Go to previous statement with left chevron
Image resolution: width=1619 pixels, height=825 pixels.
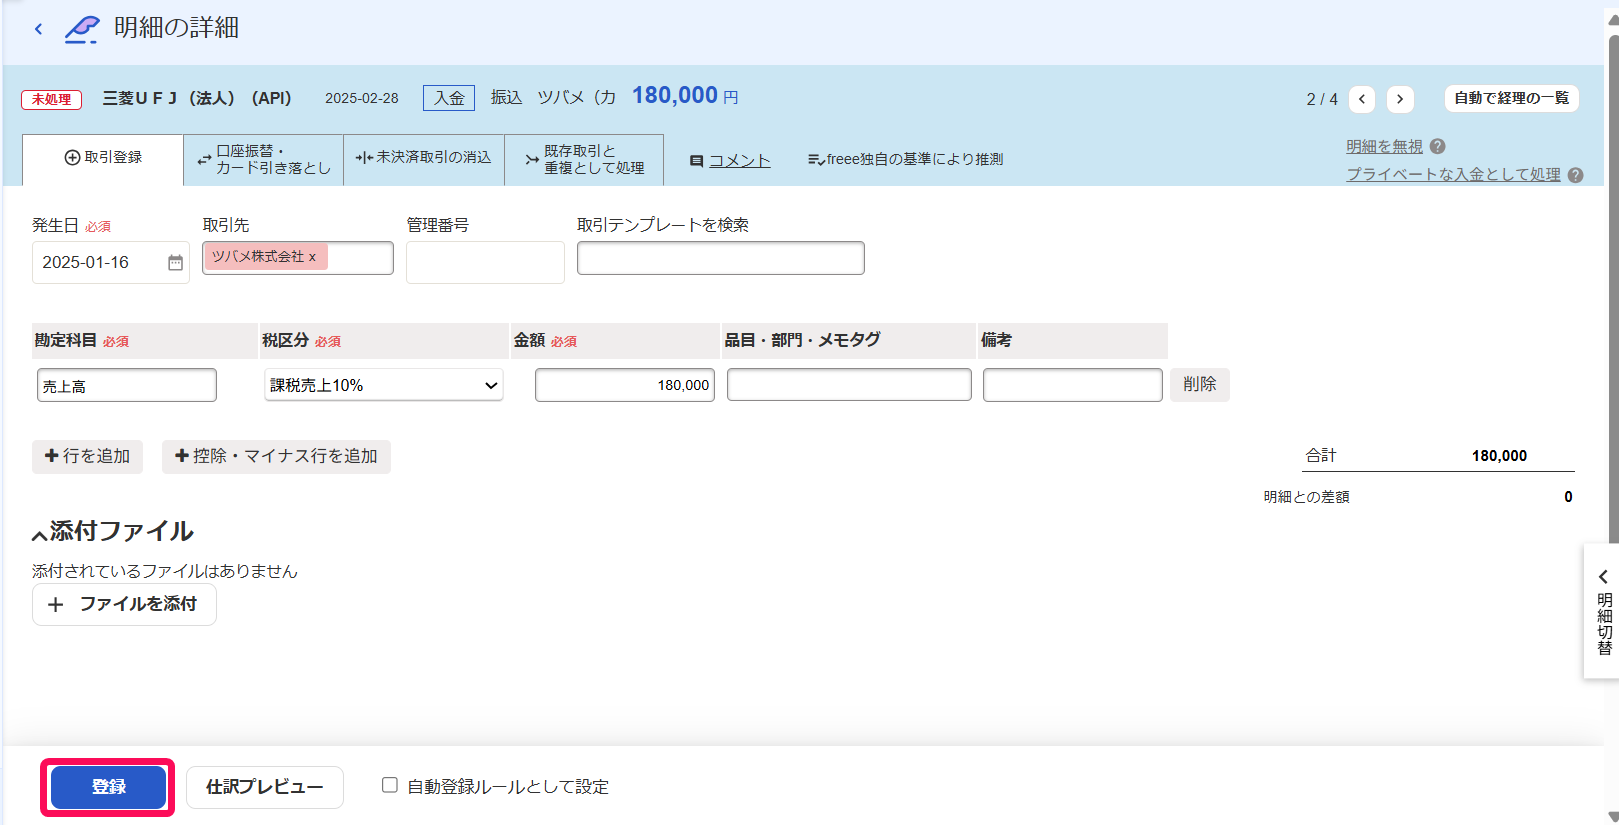point(1362,99)
